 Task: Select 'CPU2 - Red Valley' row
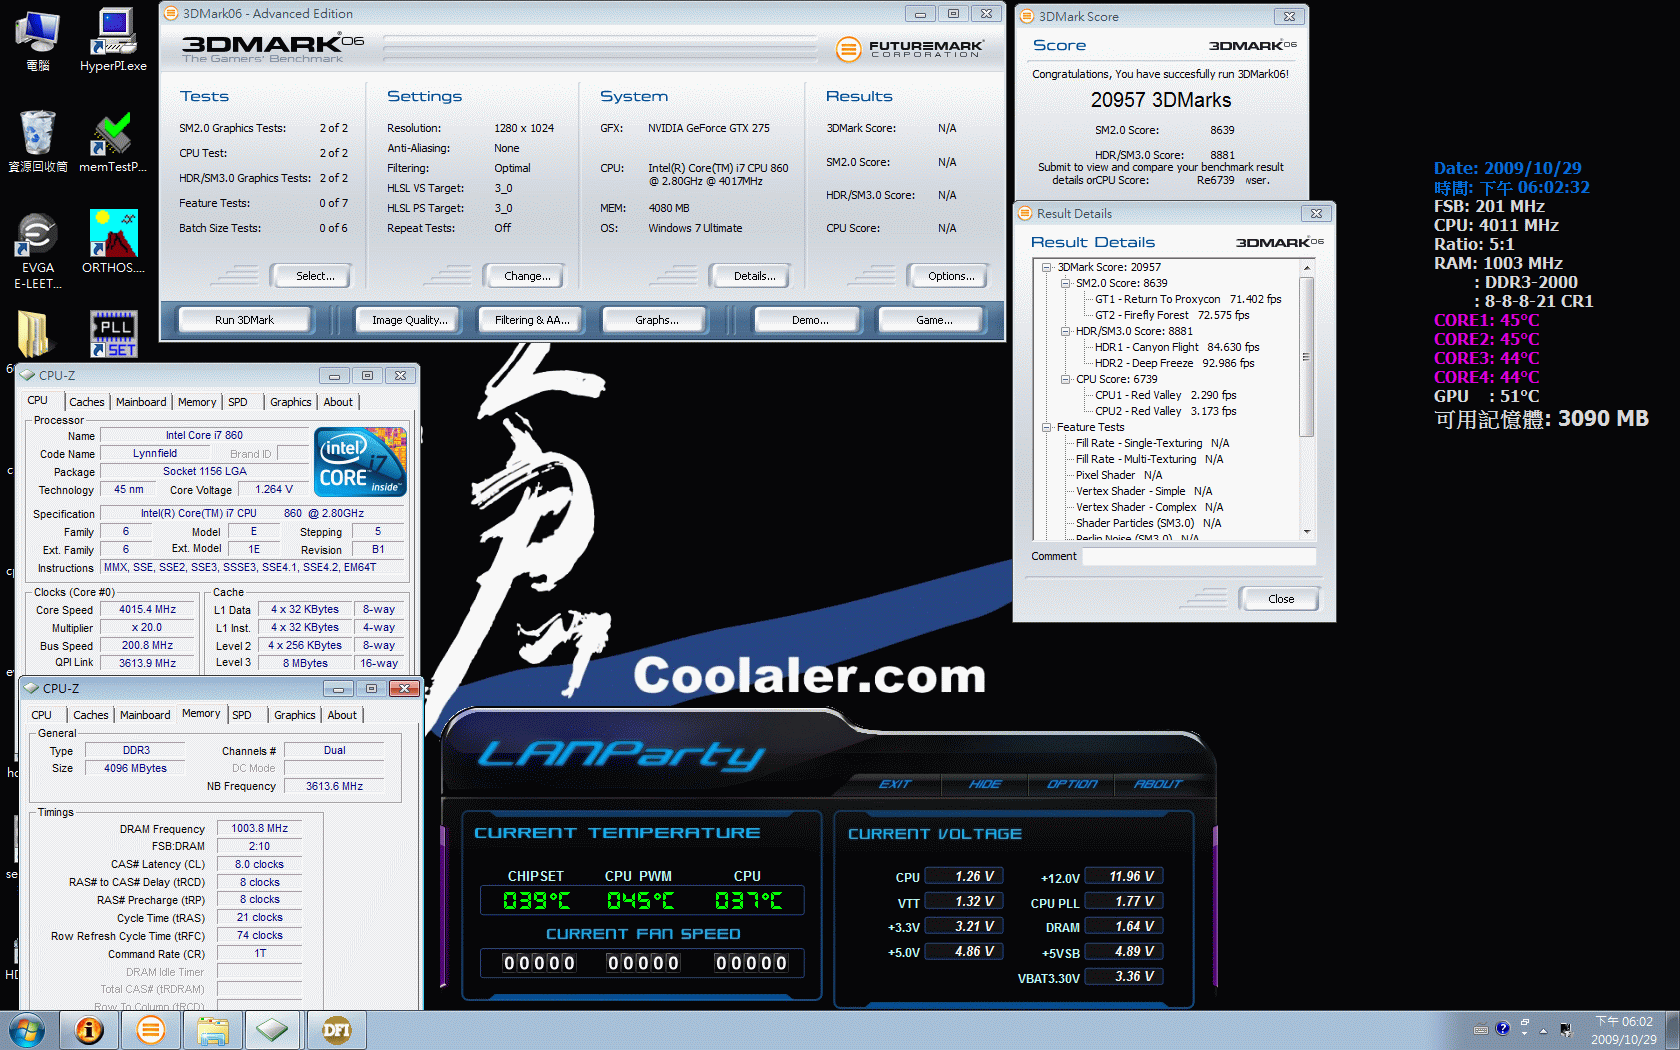(1165, 411)
